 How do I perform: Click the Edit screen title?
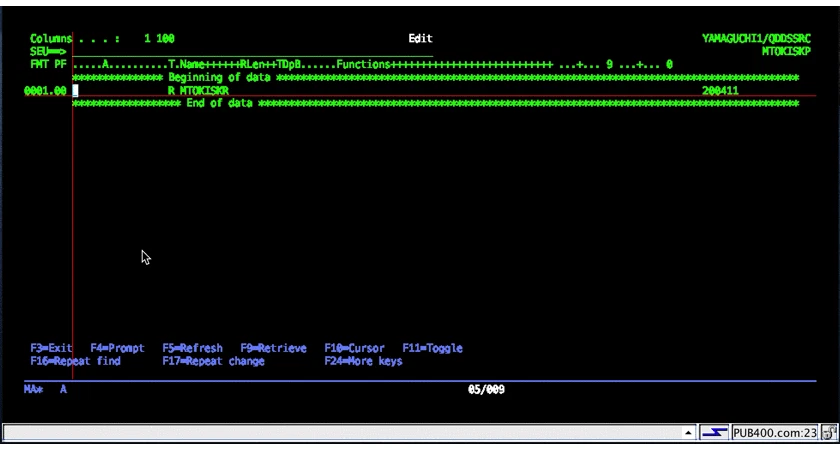[421, 39]
